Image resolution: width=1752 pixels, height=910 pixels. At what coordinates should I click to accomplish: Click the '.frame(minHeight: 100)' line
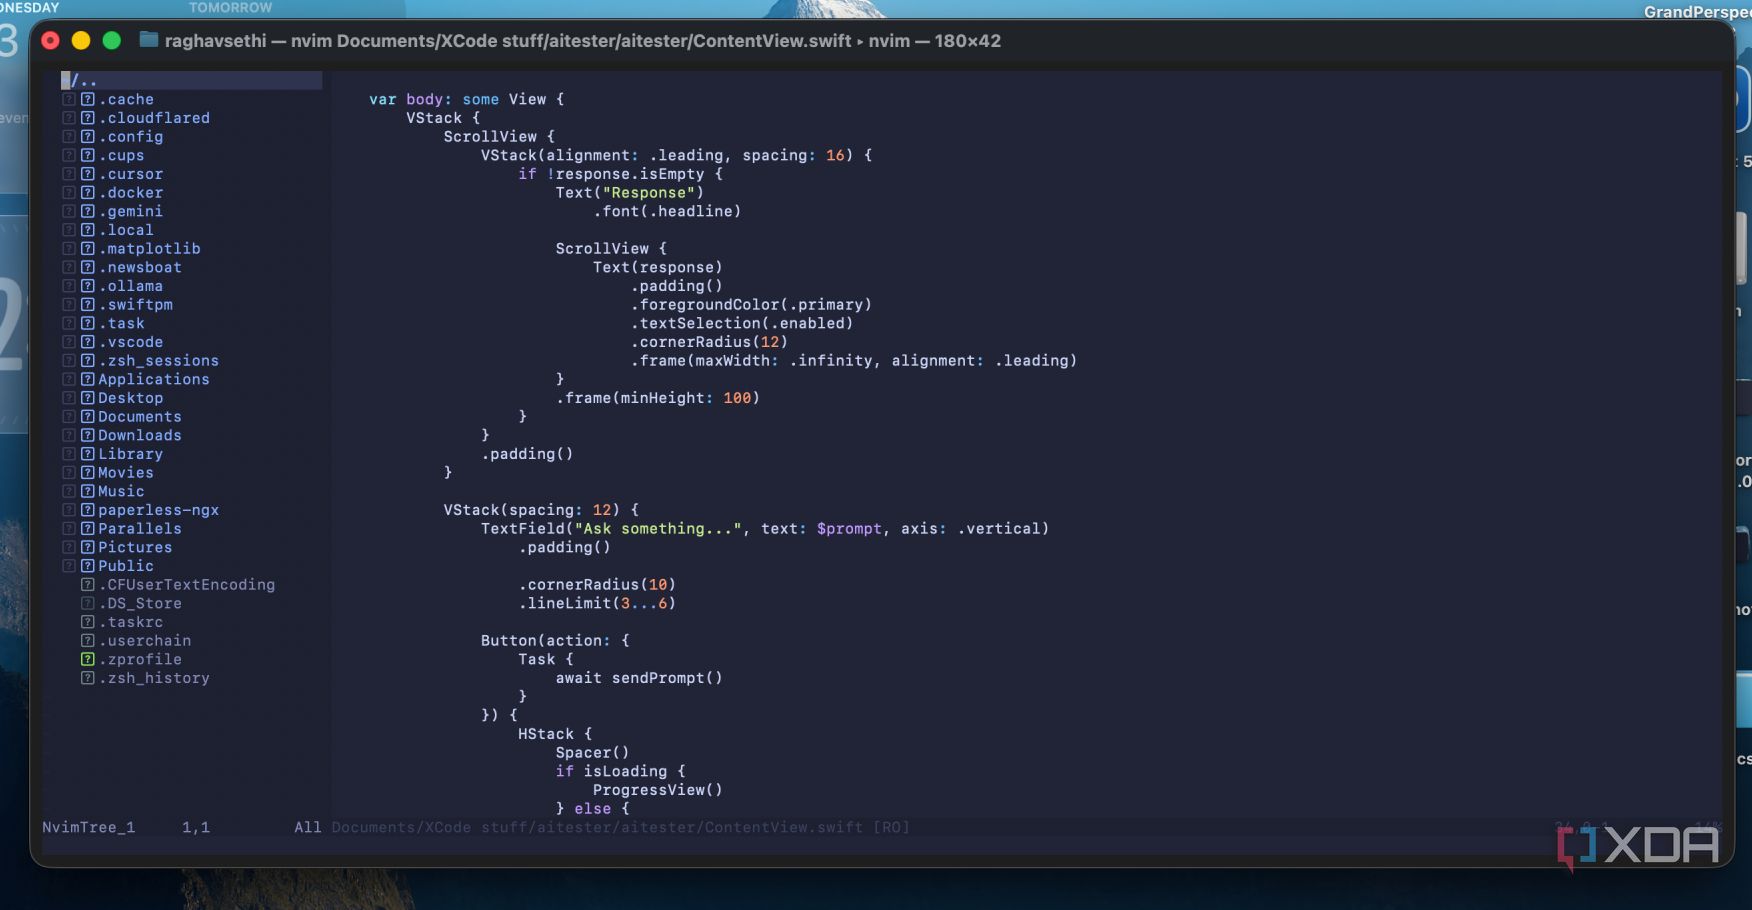pyautogui.click(x=658, y=398)
